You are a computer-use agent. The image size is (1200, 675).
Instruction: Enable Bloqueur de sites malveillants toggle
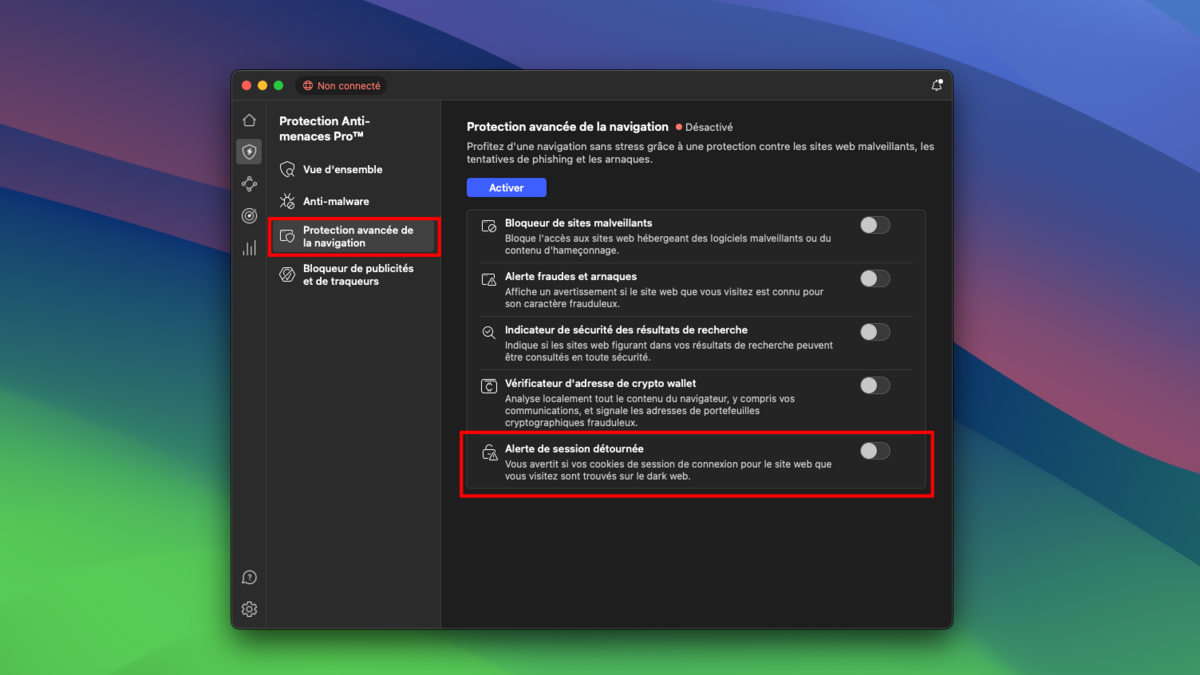(x=874, y=225)
